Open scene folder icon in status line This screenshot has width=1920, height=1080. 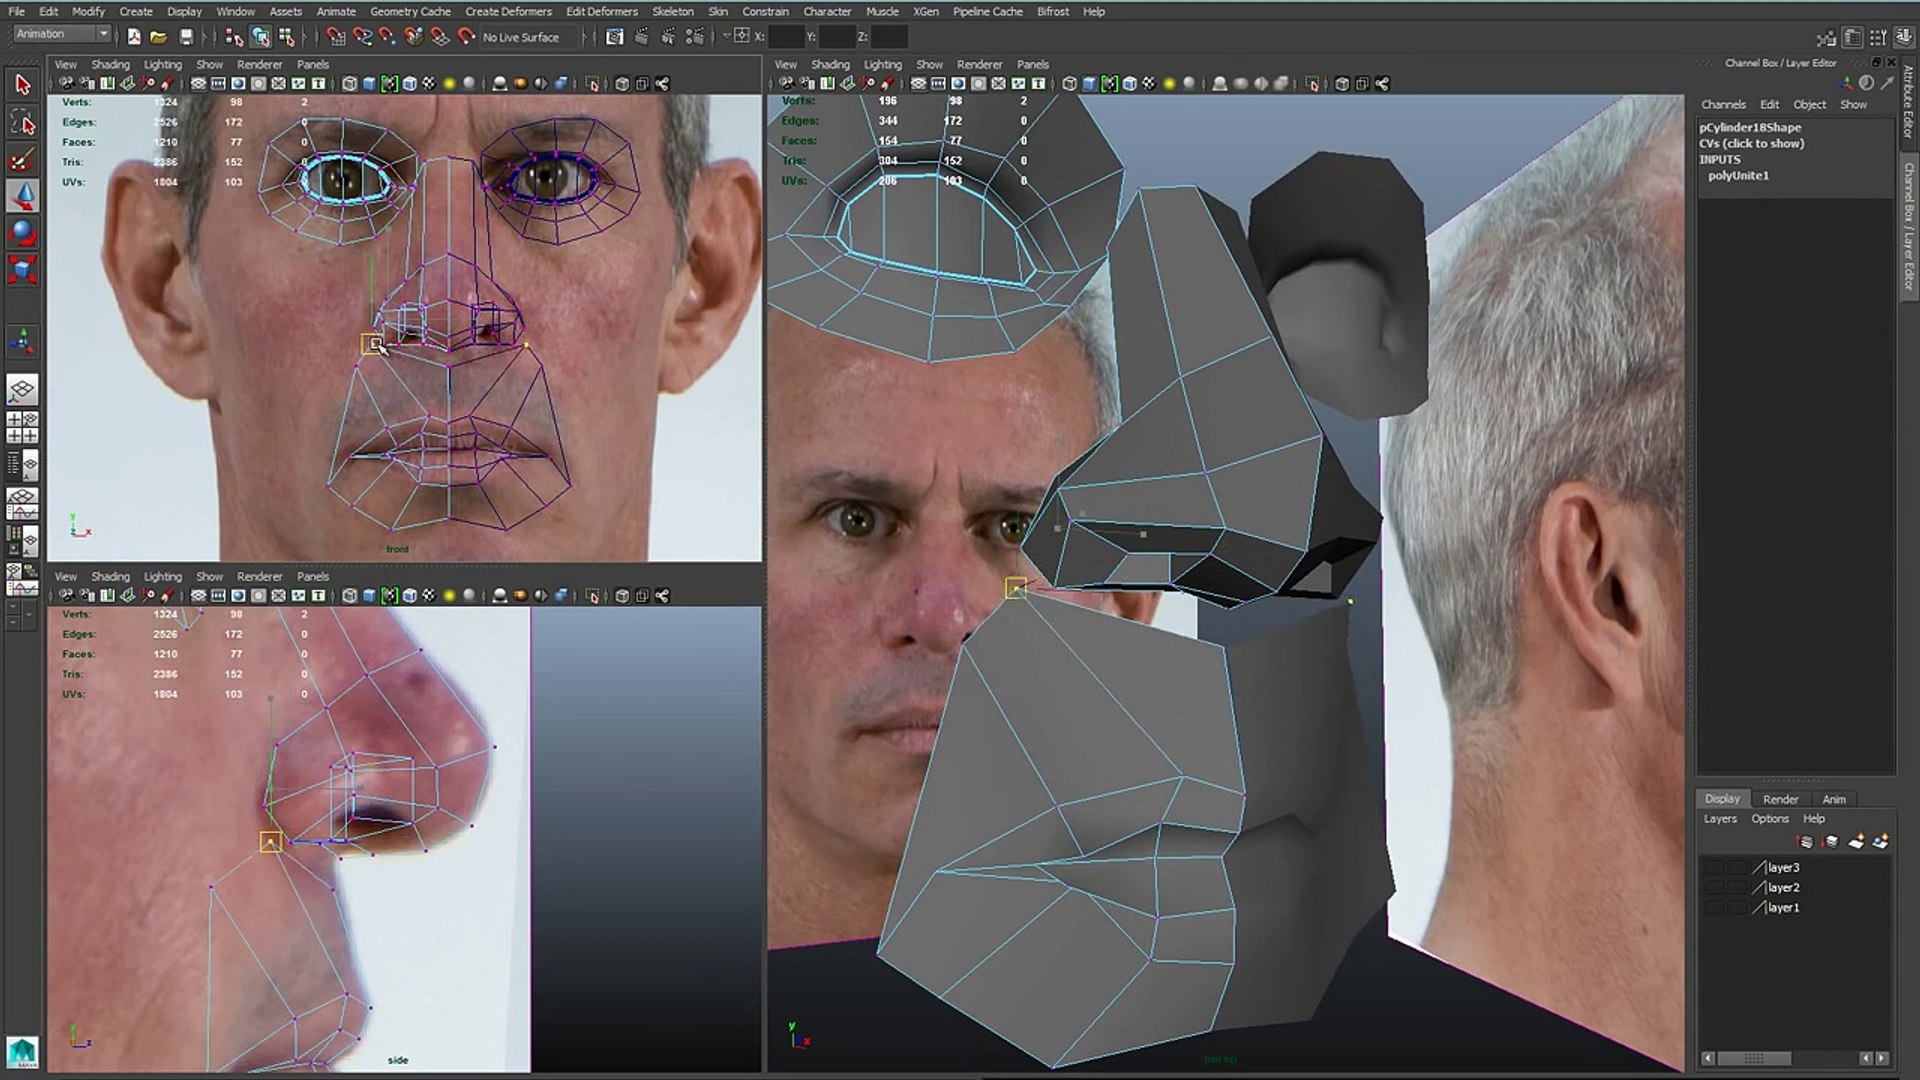(158, 37)
